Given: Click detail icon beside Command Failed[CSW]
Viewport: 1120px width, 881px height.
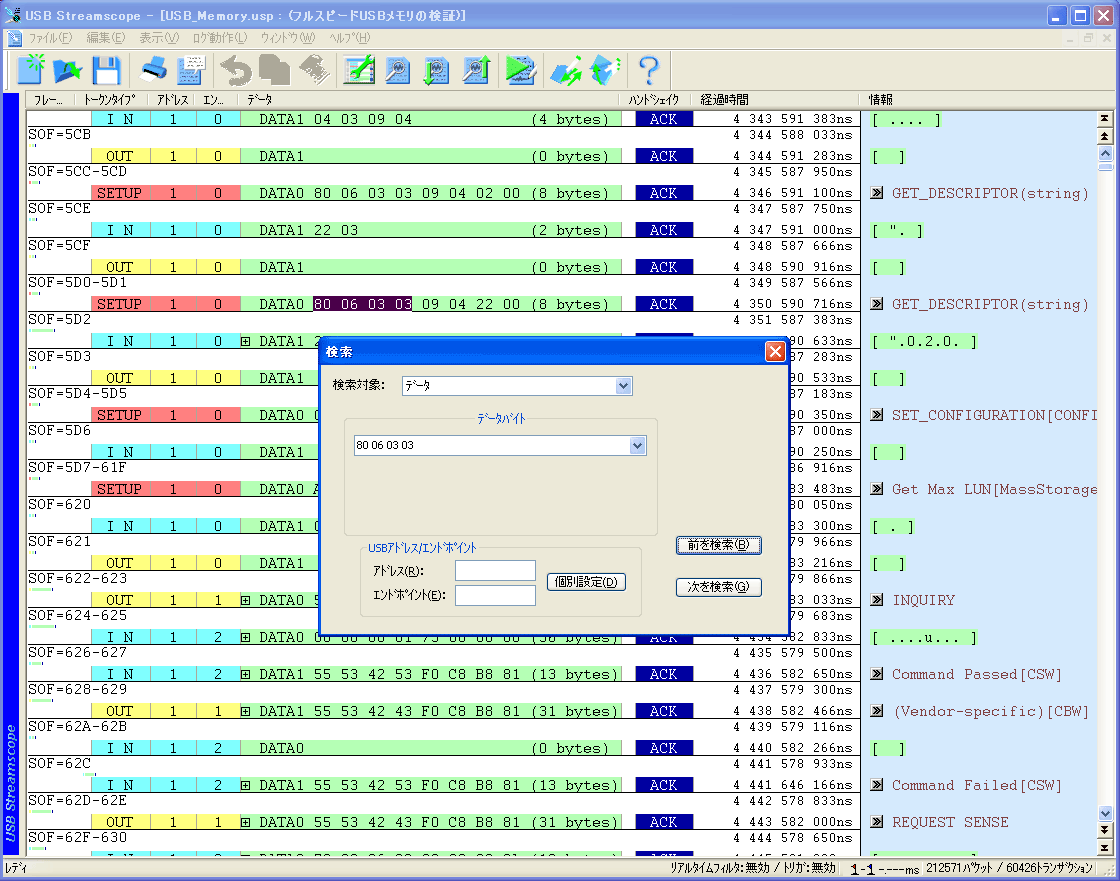Looking at the screenshot, I should (x=876, y=785).
